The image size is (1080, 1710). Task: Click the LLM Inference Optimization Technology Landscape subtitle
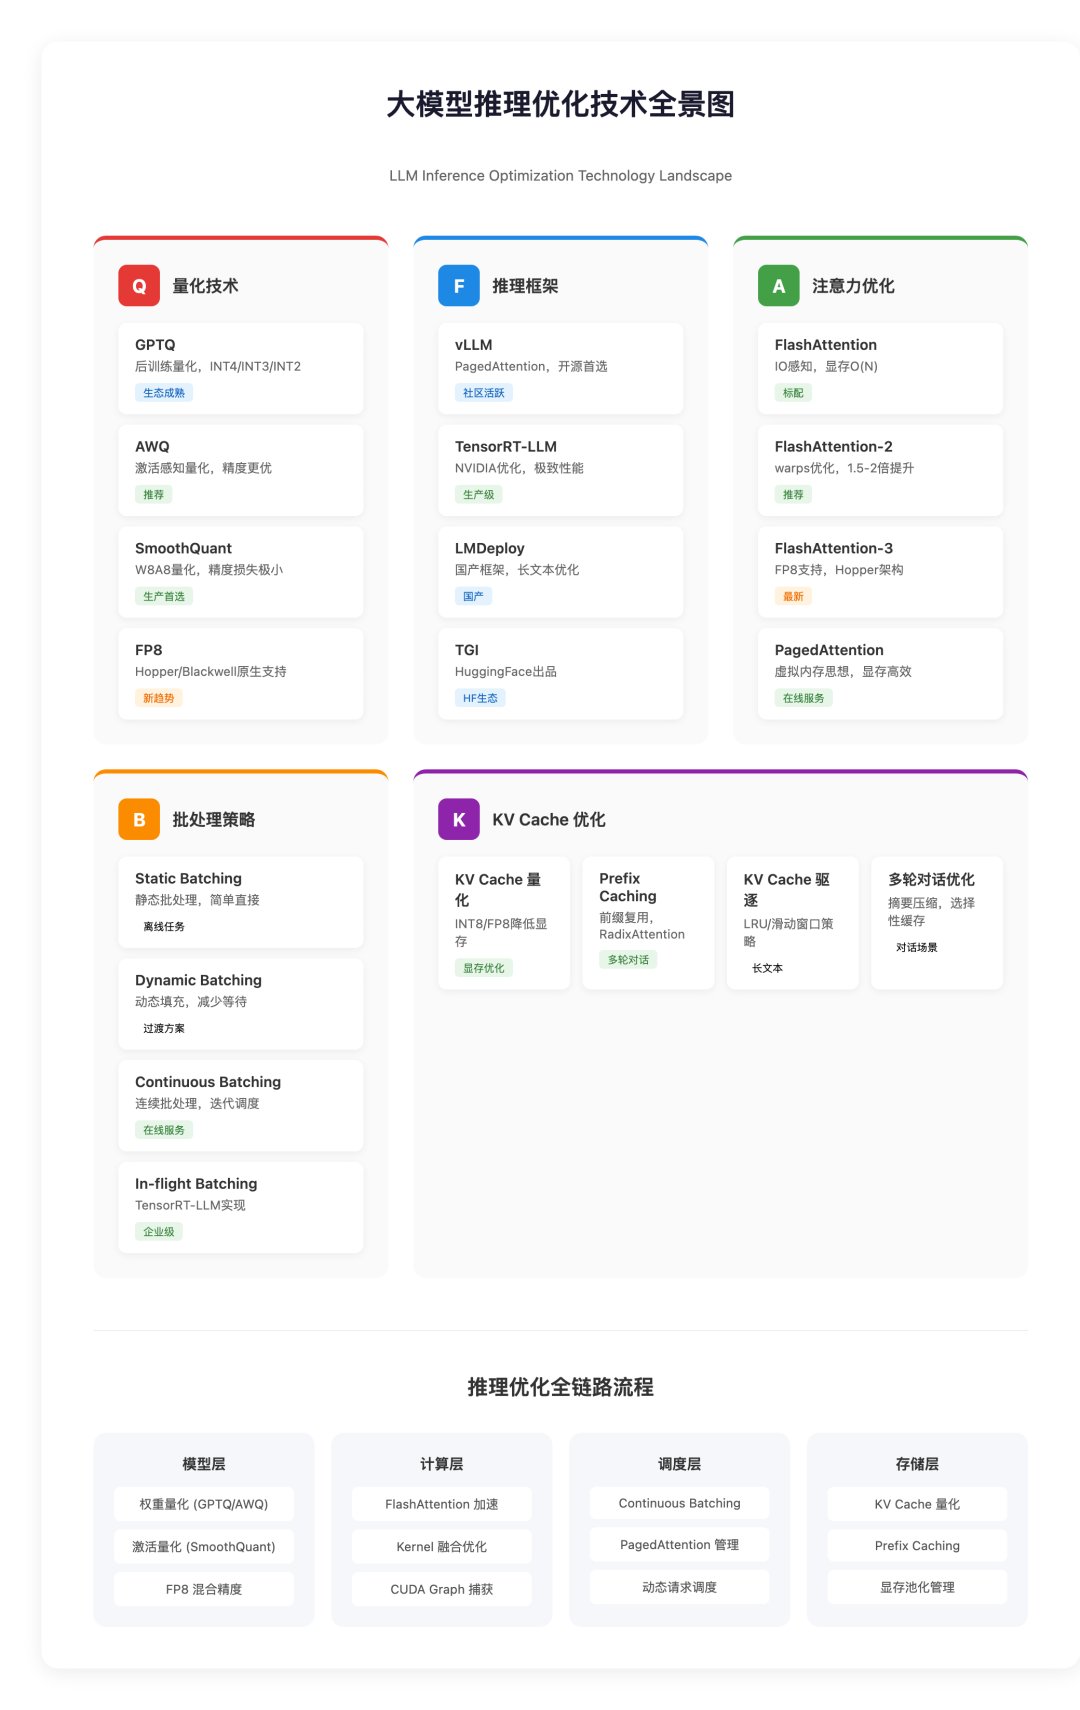coord(560,176)
